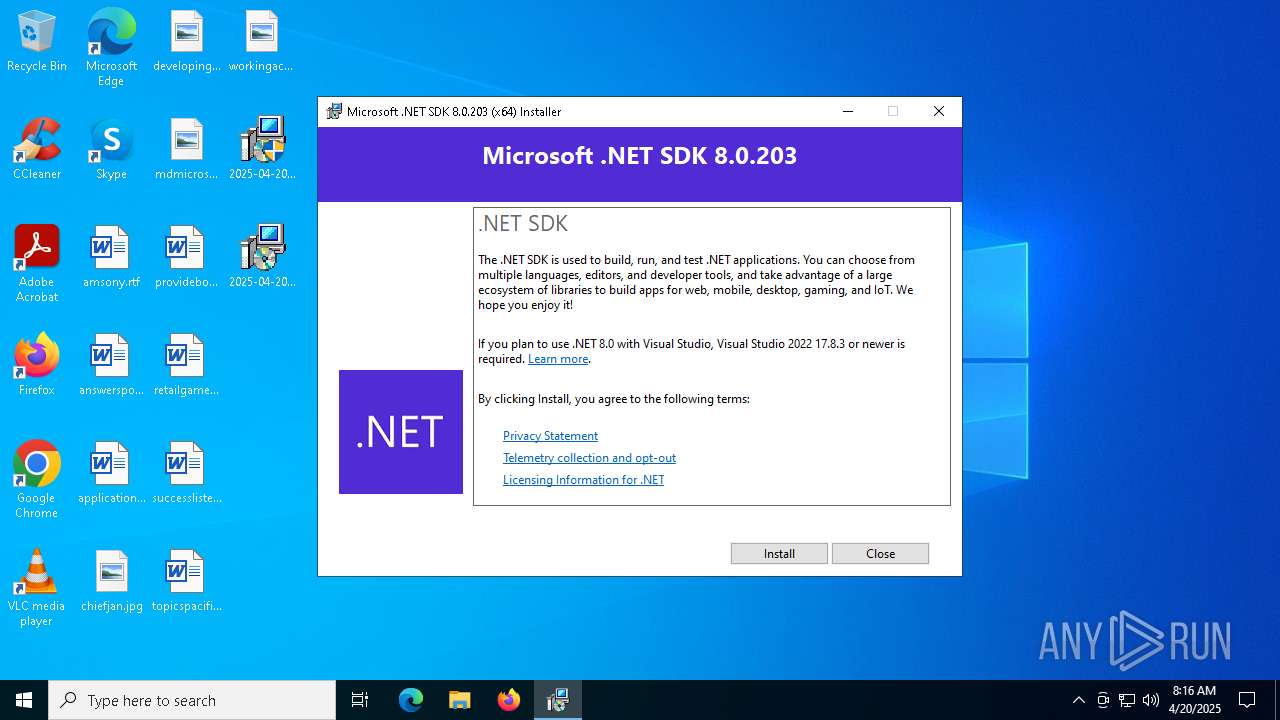The height and width of the screenshot is (720, 1280).
Task: Select the Google Chrome desktop shortcut
Action: pos(37,480)
